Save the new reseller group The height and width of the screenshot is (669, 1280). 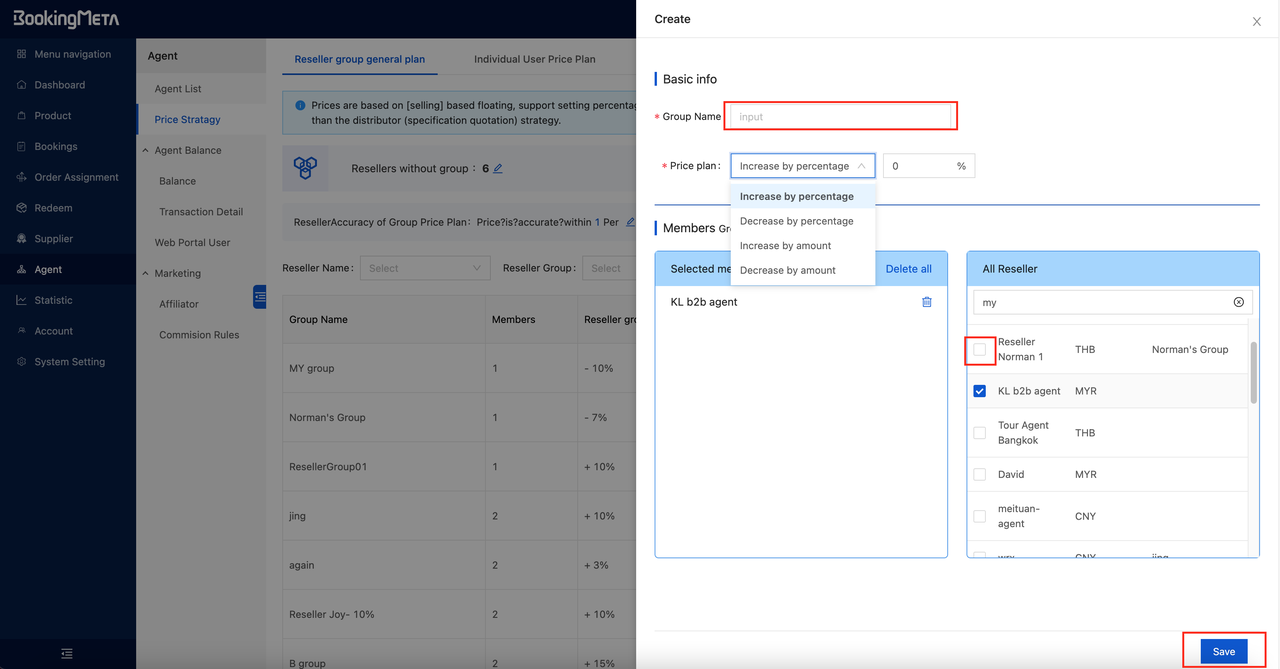click(1223, 651)
